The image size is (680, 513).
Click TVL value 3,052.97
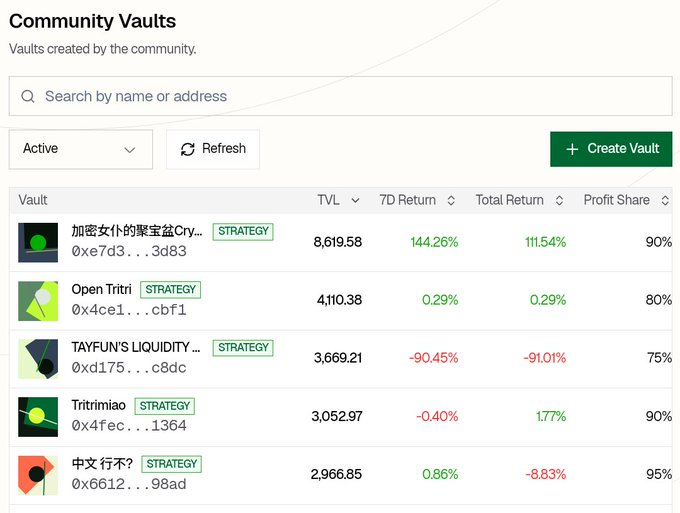pos(337,417)
